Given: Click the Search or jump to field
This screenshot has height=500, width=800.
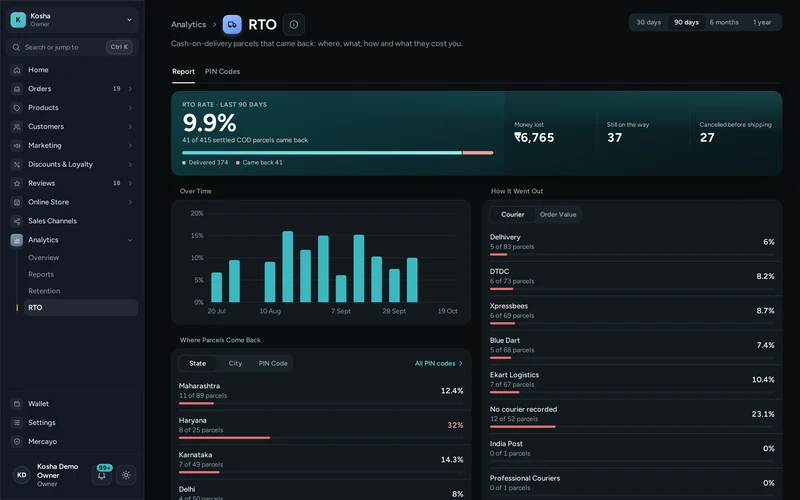Looking at the screenshot, I should (x=72, y=47).
